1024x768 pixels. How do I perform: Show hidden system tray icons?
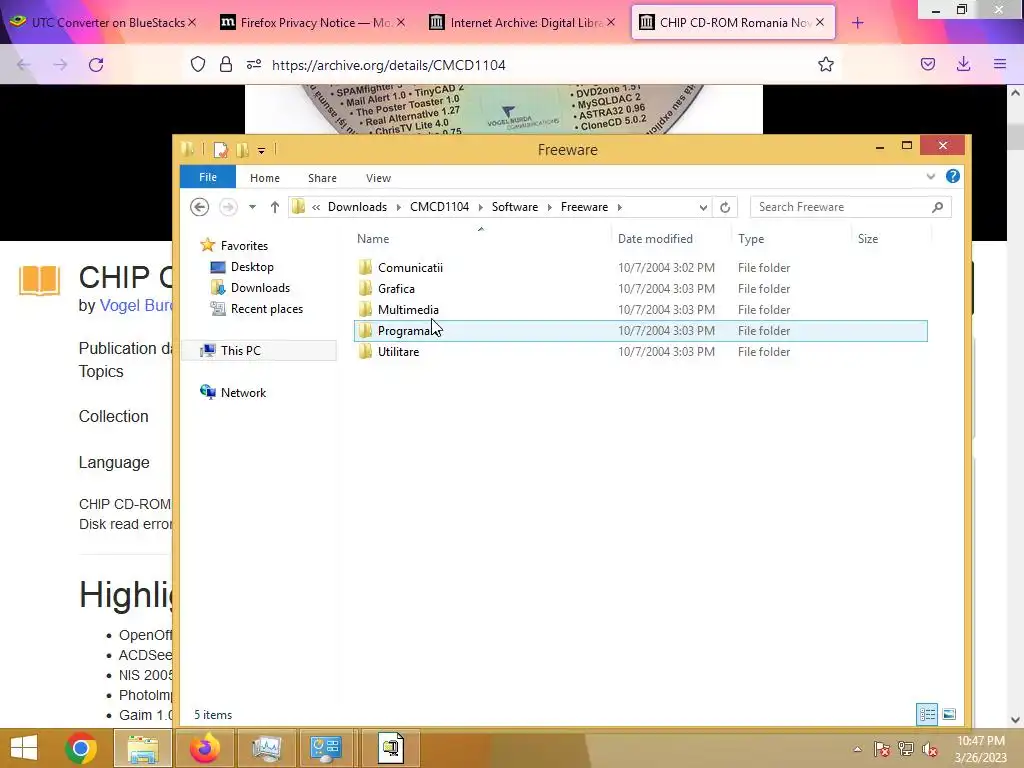(857, 748)
